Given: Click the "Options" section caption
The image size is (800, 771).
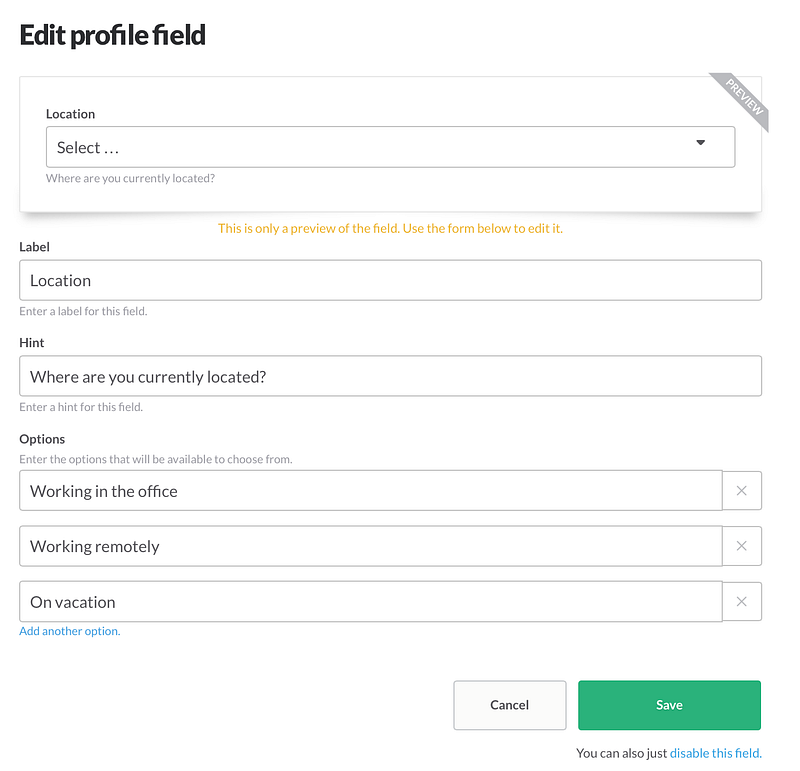Looking at the screenshot, I should [x=42, y=439].
